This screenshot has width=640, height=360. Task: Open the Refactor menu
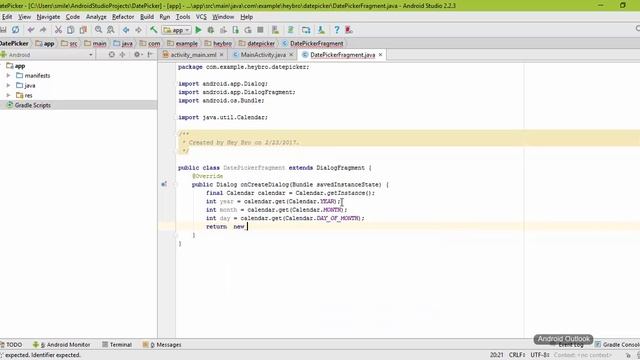(x=123, y=17)
